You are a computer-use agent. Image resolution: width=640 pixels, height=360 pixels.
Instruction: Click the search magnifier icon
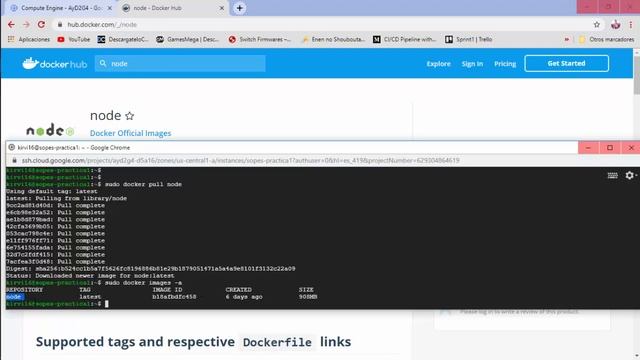[103, 64]
